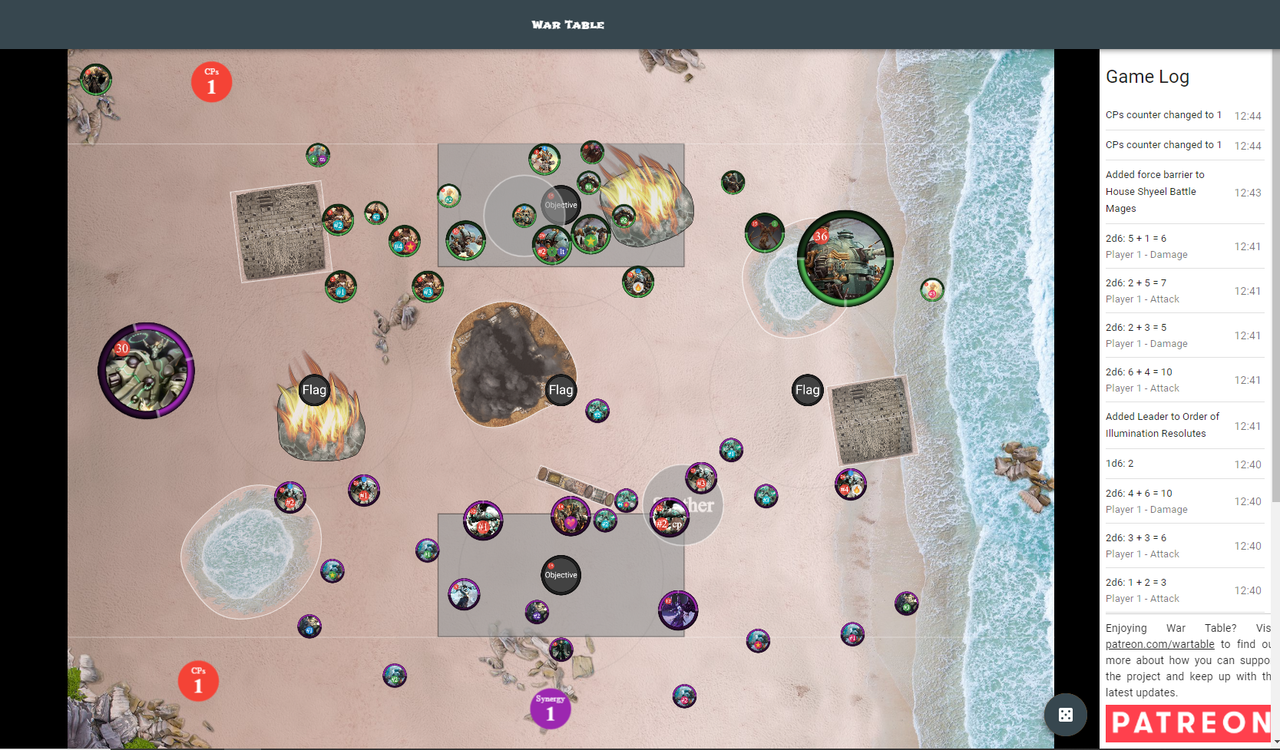
Task: Click the red CPs counter at bottom left
Action: pyautogui.click(x=198, y=681)
